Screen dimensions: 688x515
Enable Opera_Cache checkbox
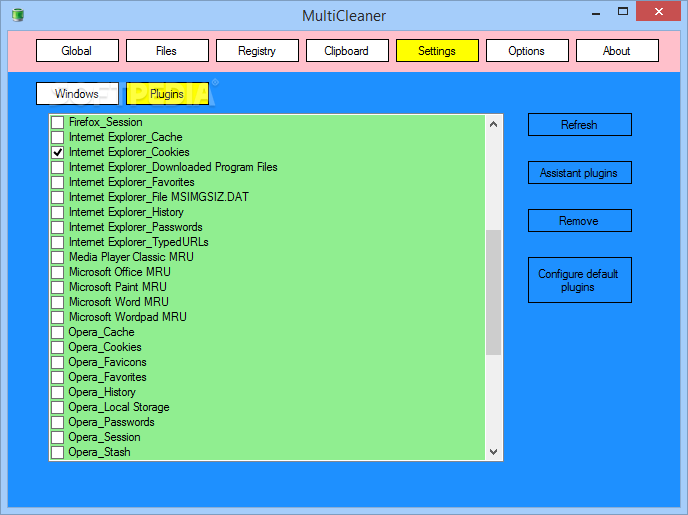(57, 332)
